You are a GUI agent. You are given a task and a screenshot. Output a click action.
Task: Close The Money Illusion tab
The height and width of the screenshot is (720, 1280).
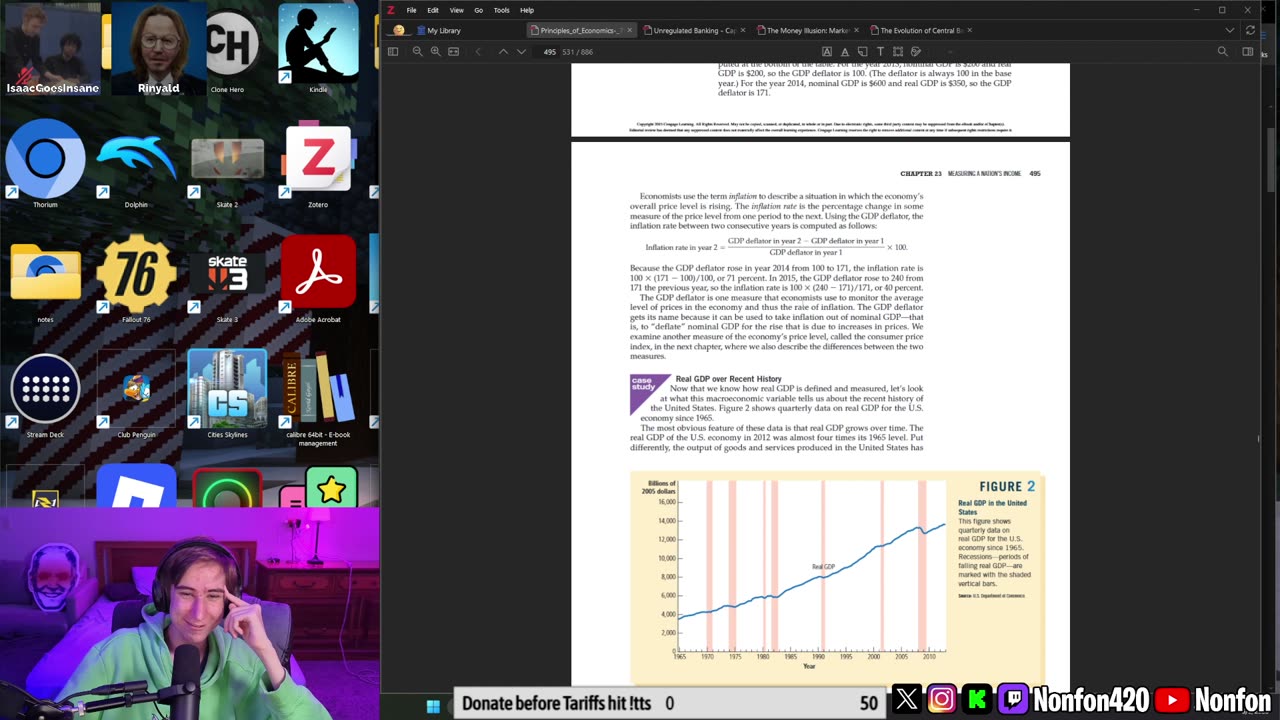click(x=857, y=31)
